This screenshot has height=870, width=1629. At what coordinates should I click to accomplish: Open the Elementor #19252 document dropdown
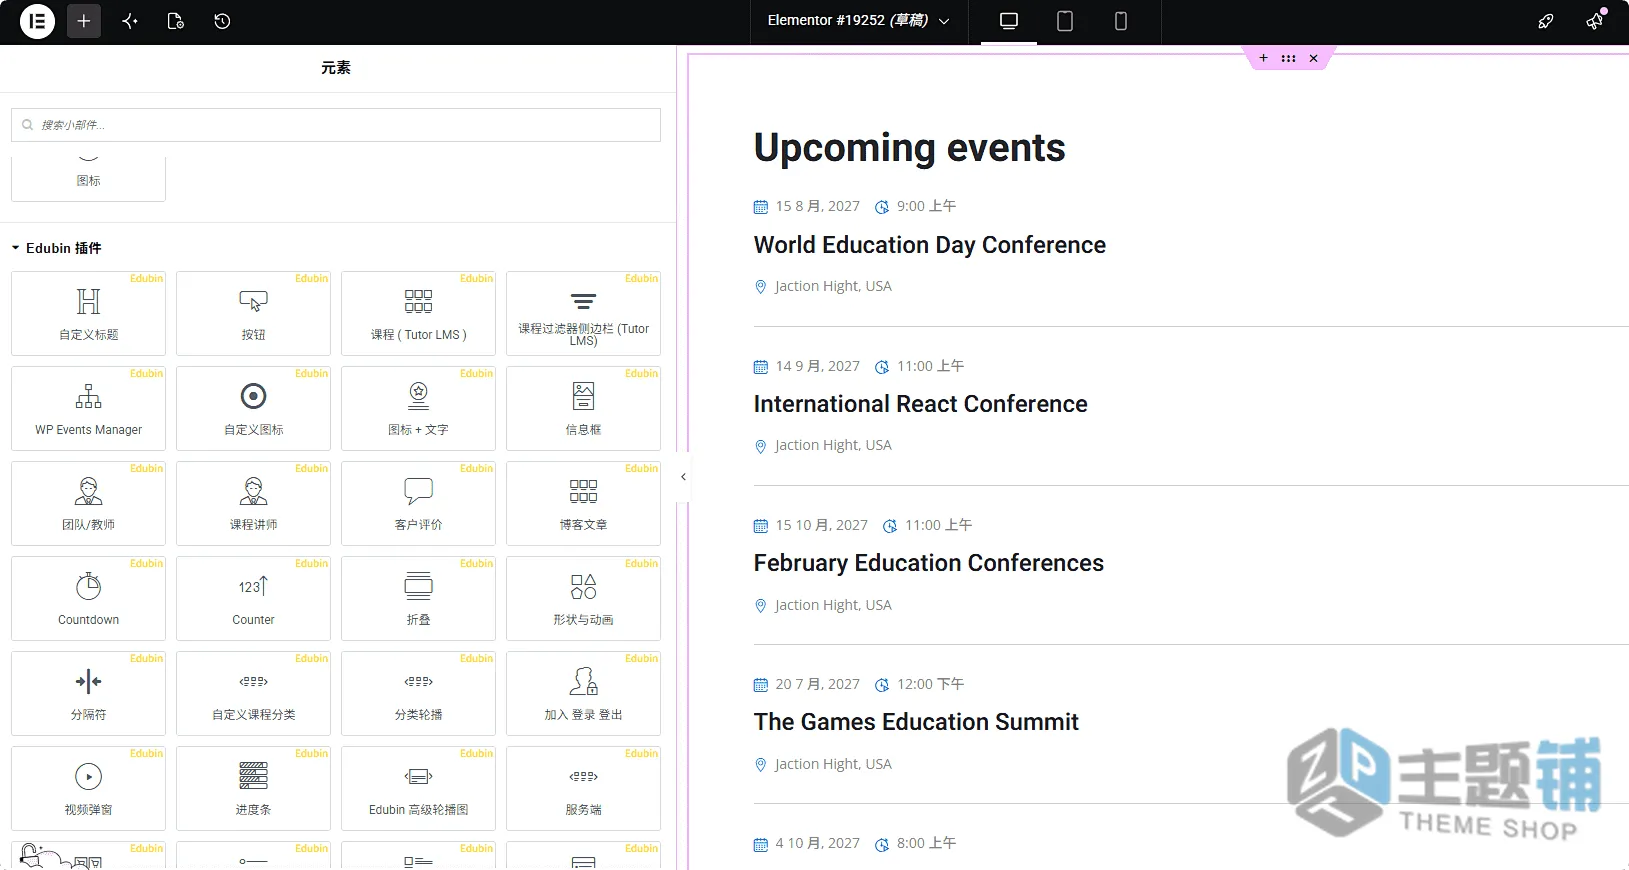(x=859, y=21)
